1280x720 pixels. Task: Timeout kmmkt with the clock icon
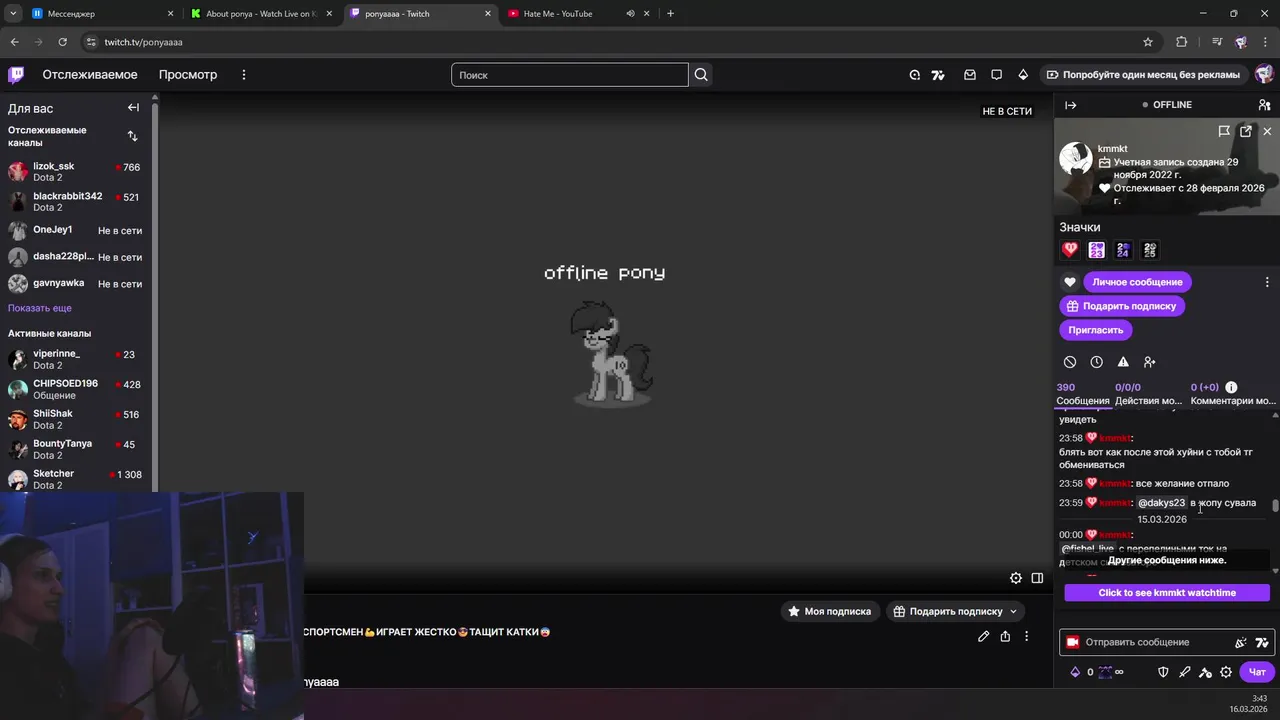[x=1097, y=362]
